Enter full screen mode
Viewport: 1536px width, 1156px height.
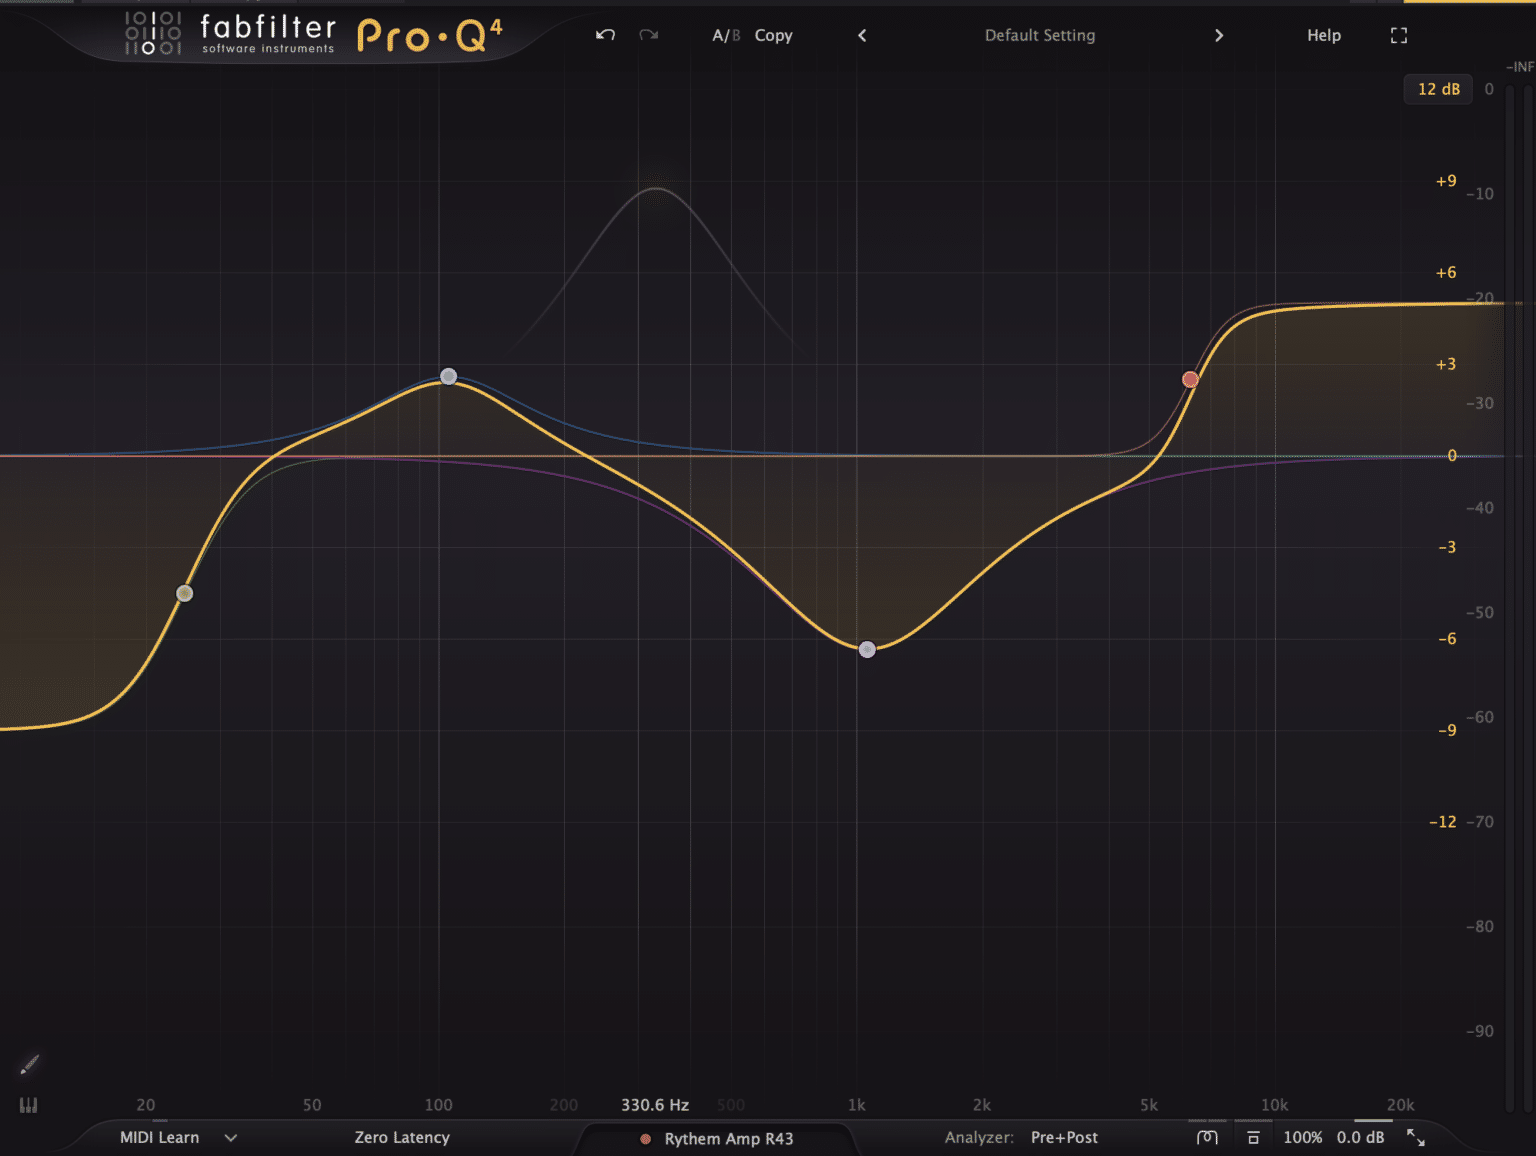1399,35
